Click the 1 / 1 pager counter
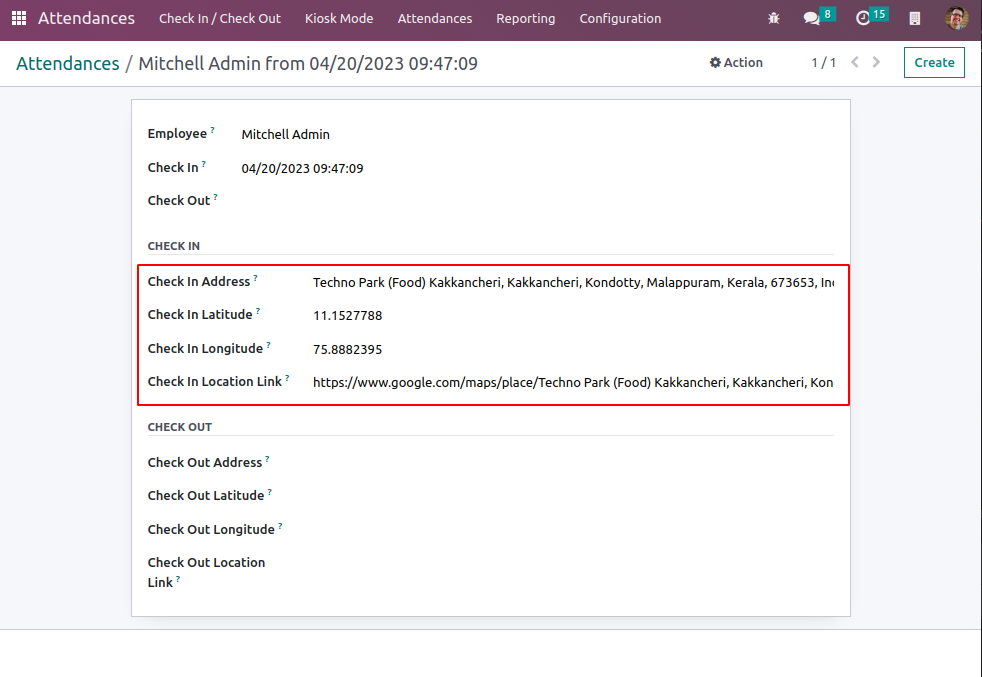The width and height of the screenshot is (982, 677). point(824,62)
